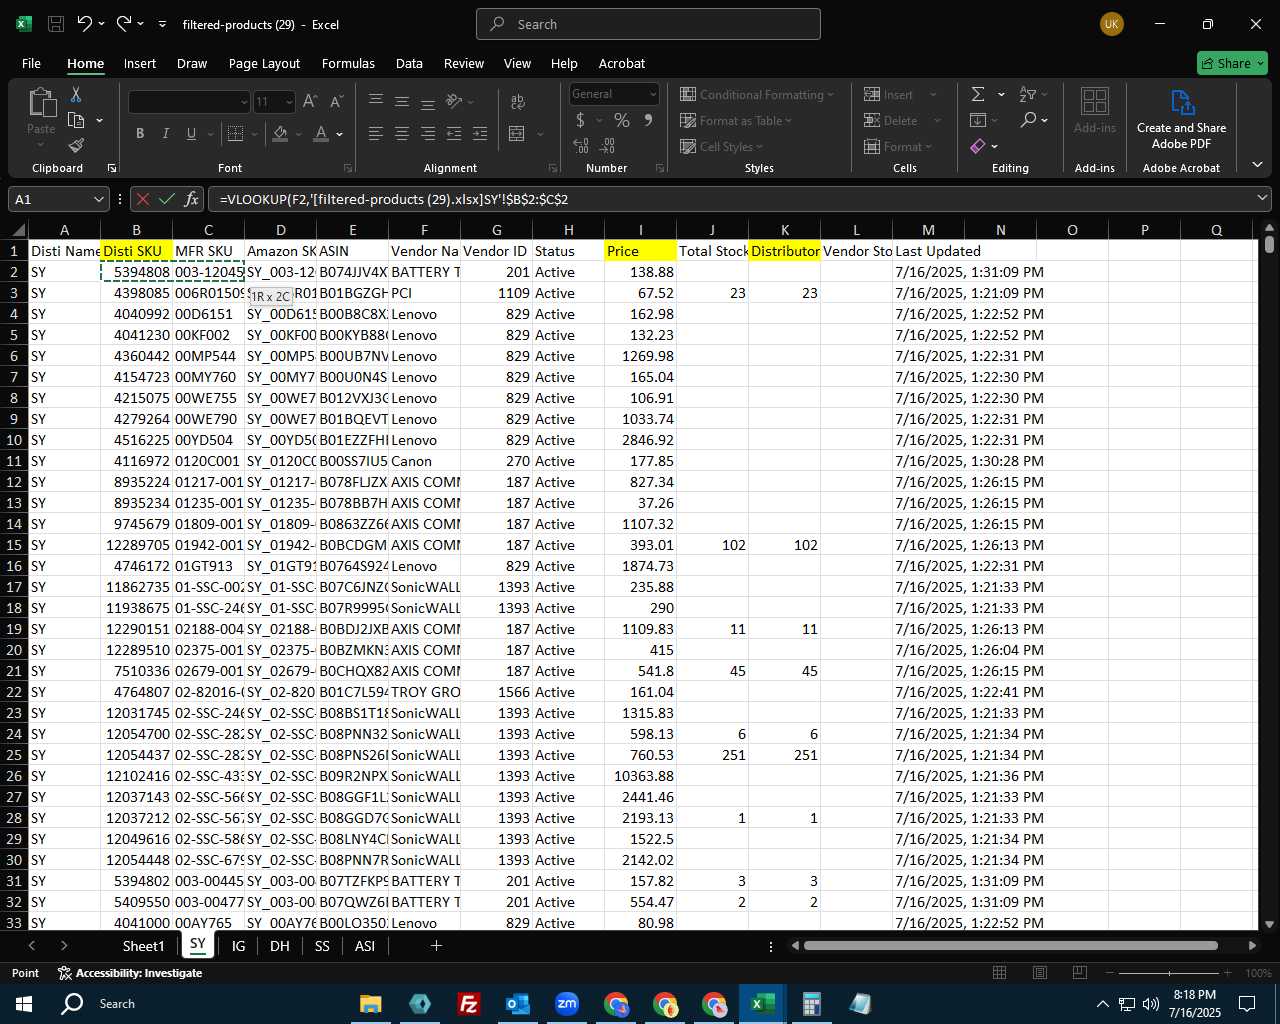Decrease indent in the Alignment group
This screenshot has width=1280, height=1024.
coord(454,133)
